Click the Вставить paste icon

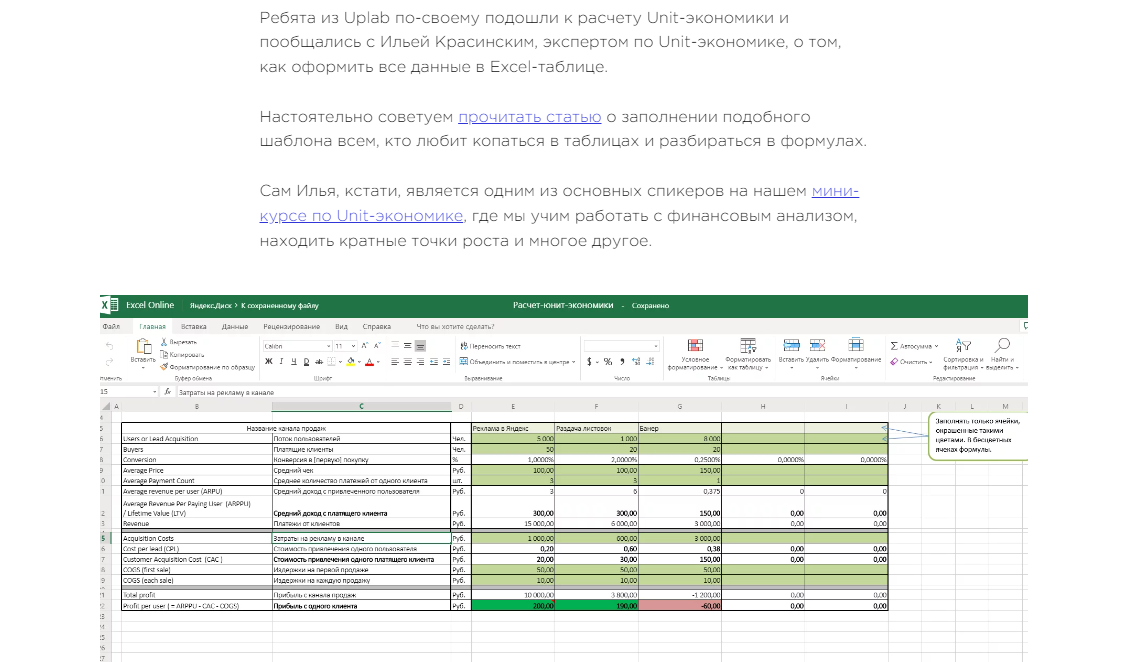tap(144, 347)
